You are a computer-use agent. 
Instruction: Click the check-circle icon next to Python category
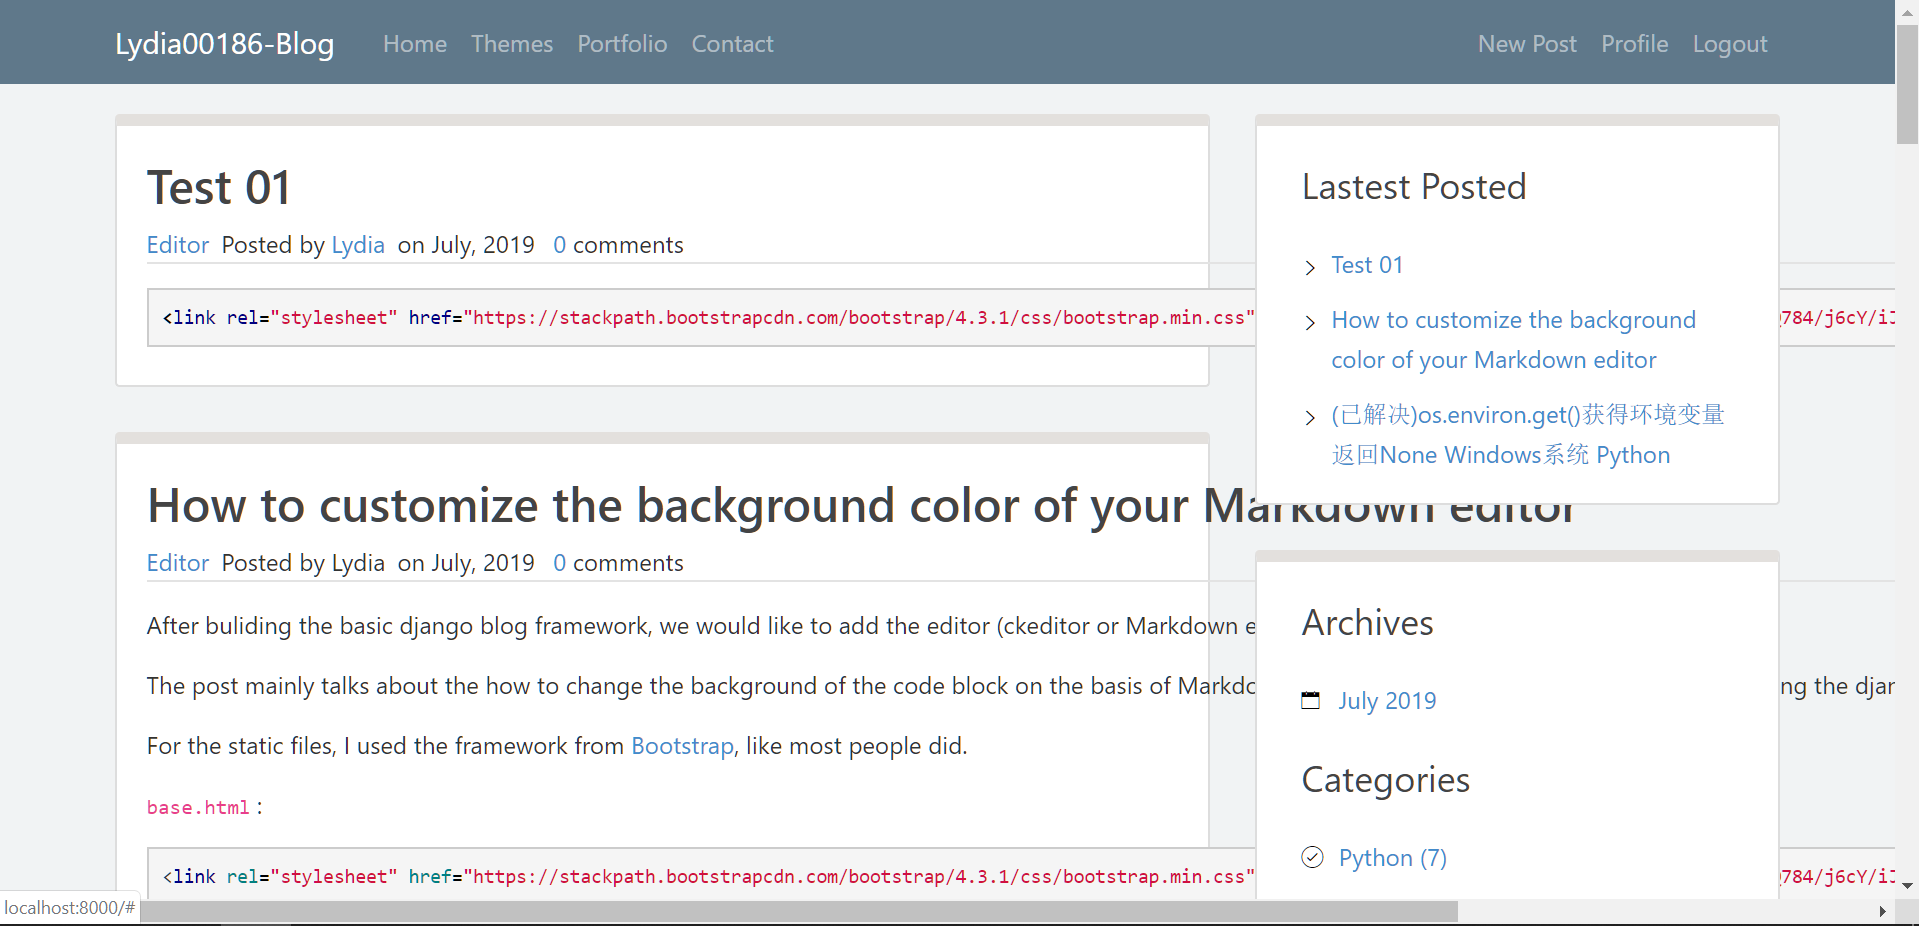1311,858
